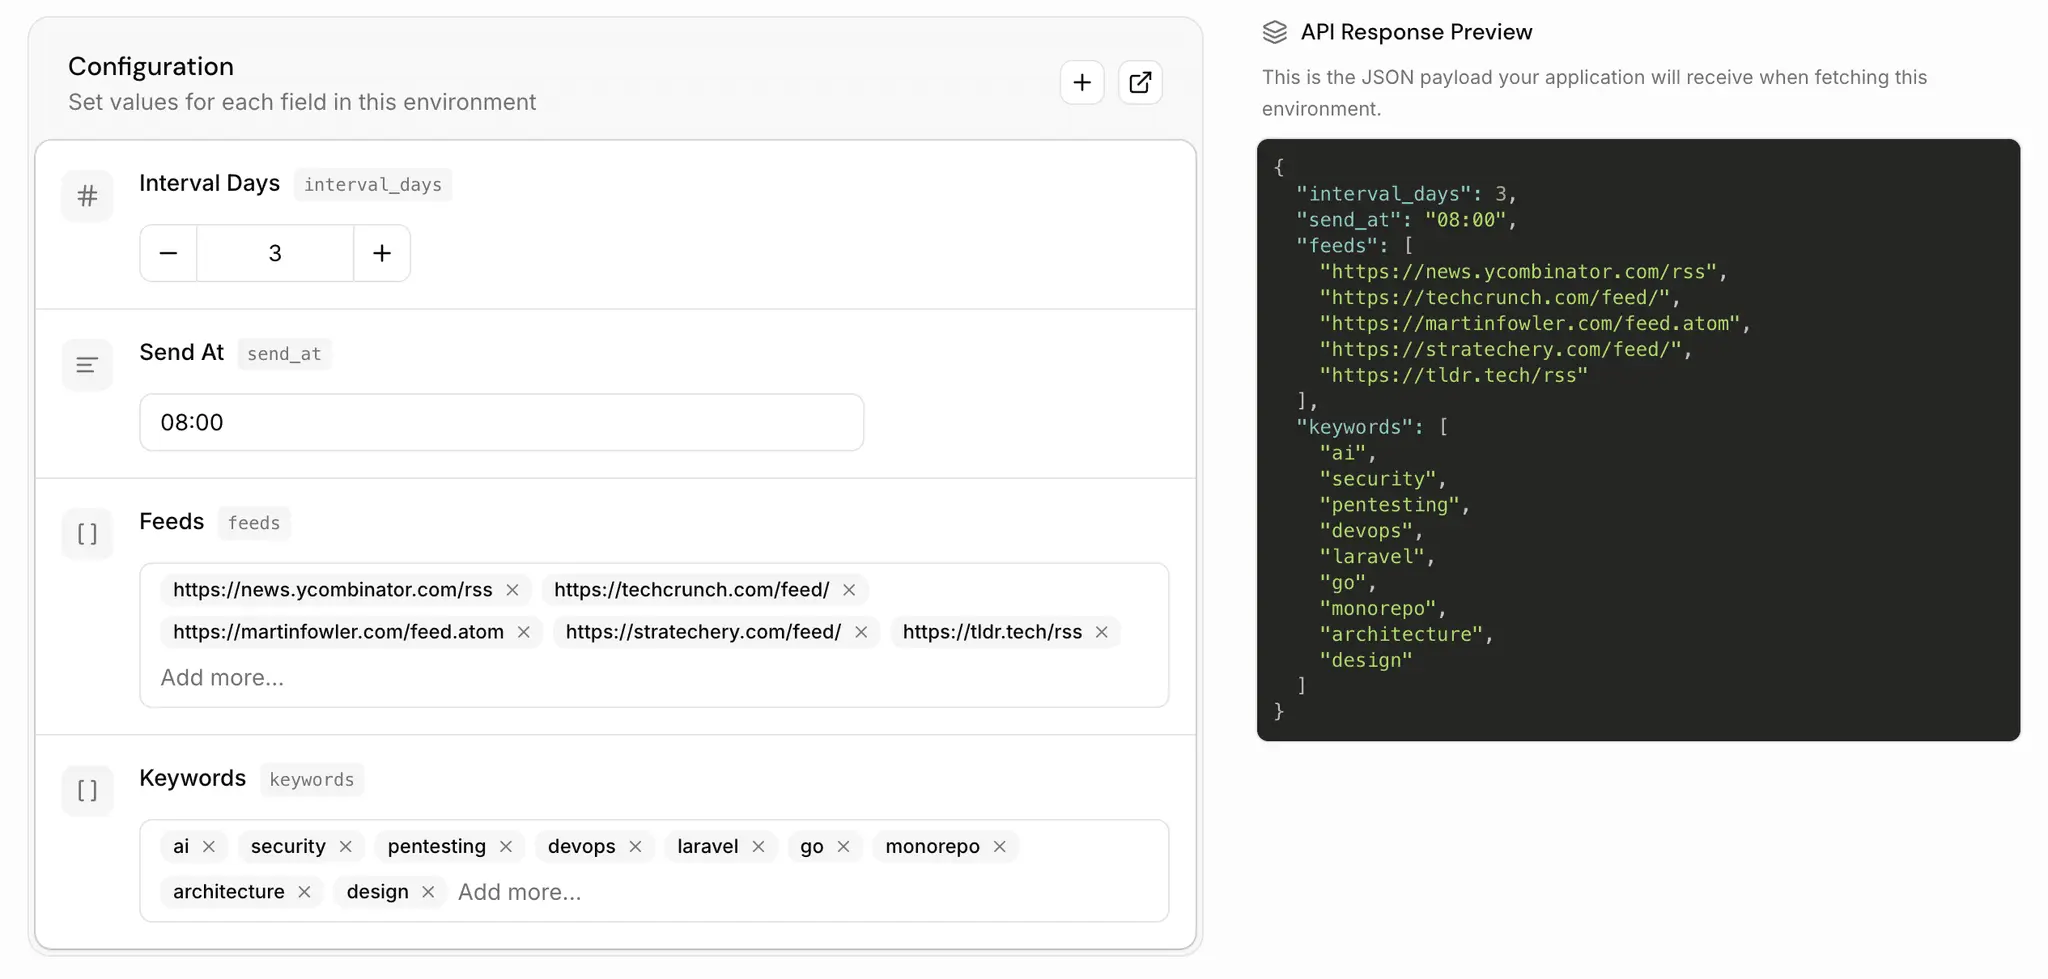This screenshot has width=2048, height=979.
Task: Remove the devops keyword tag
Action: 635,846
